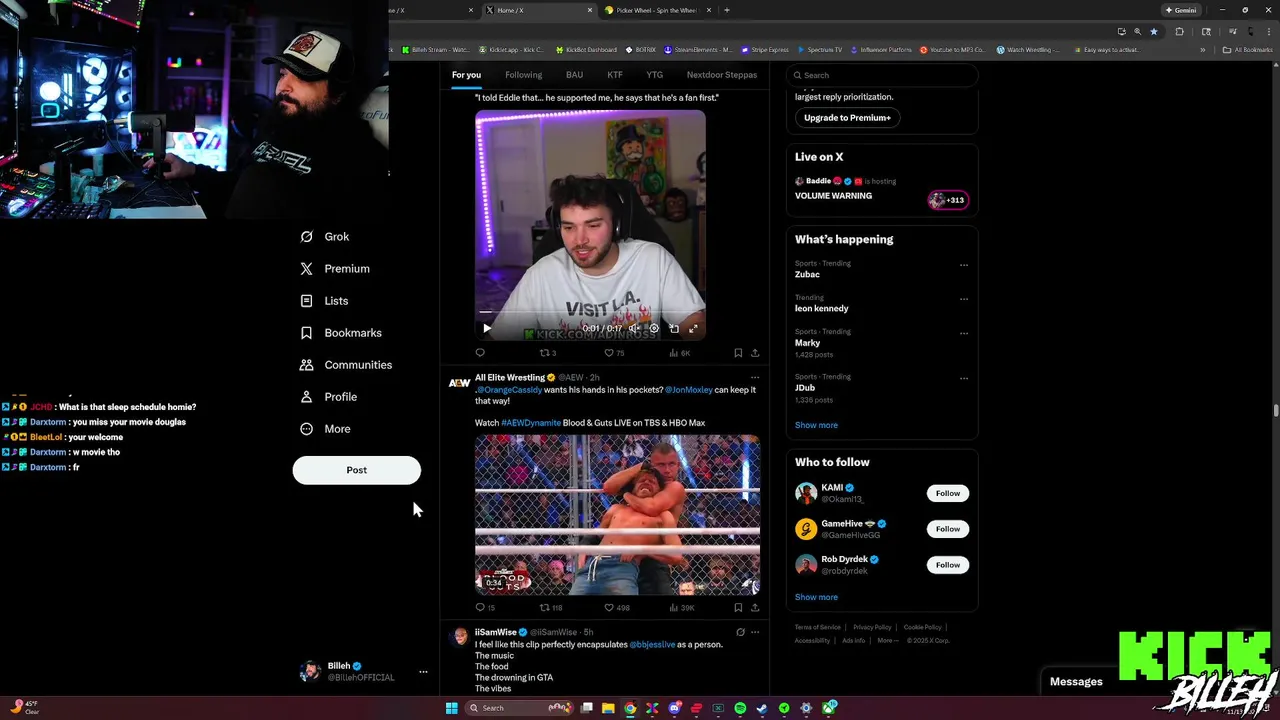
Task: Share the Adin Ross video post
Action: coord(755,353)
